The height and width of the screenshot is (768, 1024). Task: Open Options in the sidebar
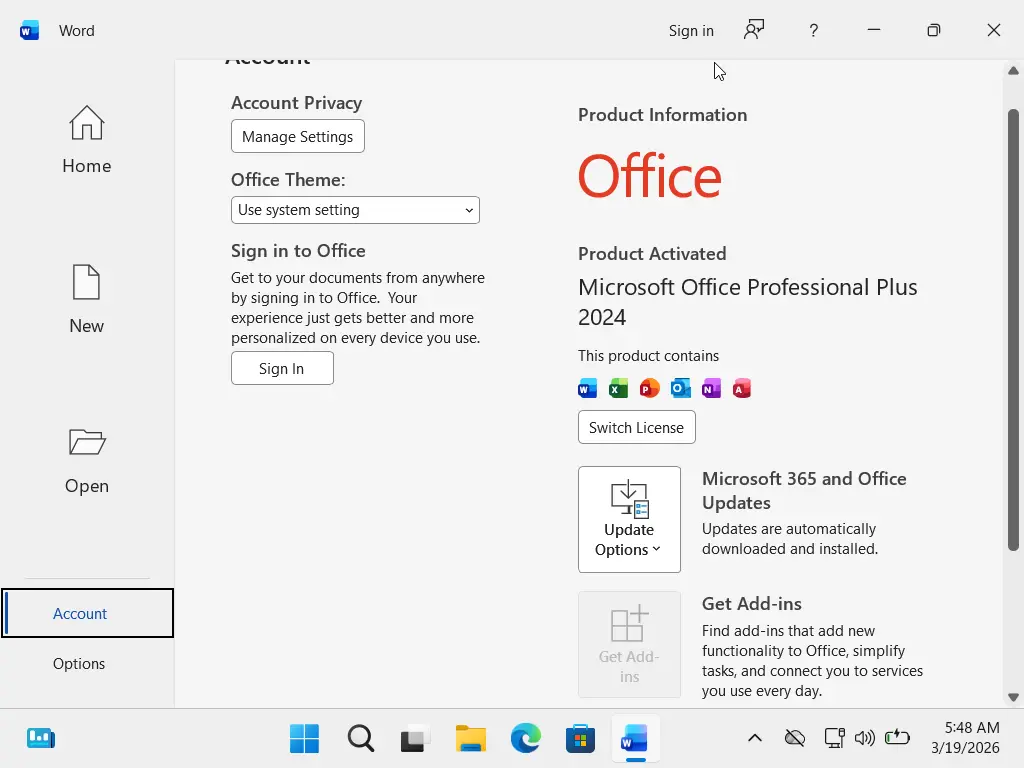pos(79,664)
